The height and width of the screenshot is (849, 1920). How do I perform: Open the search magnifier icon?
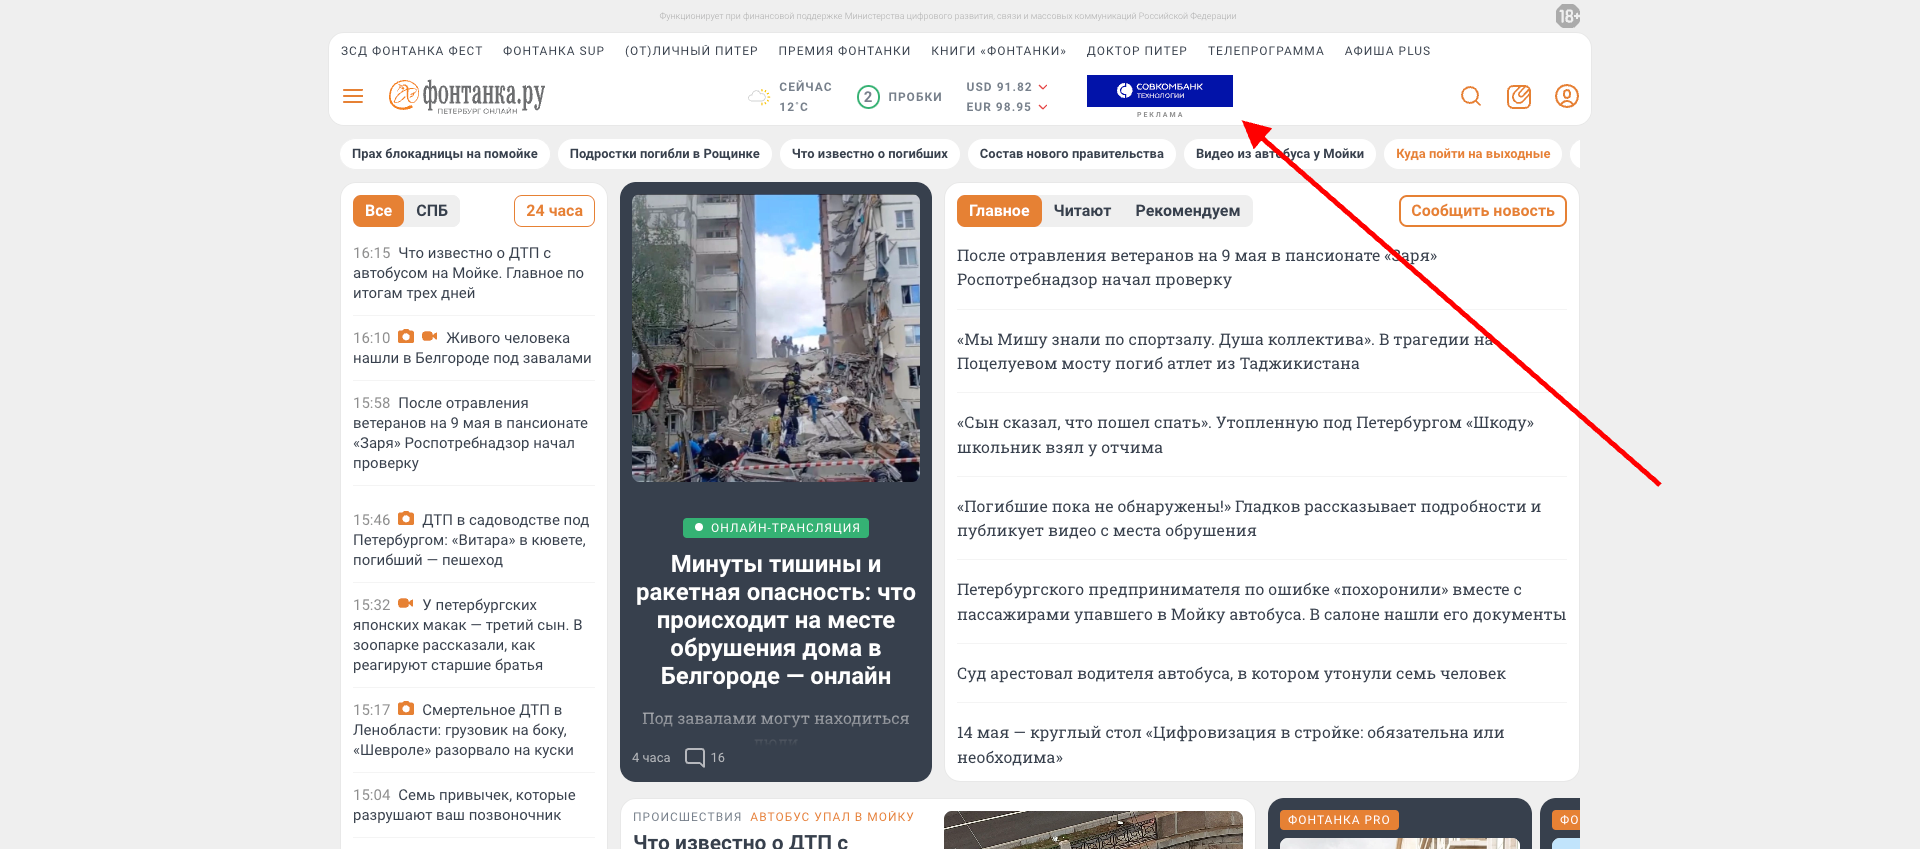1471,96
